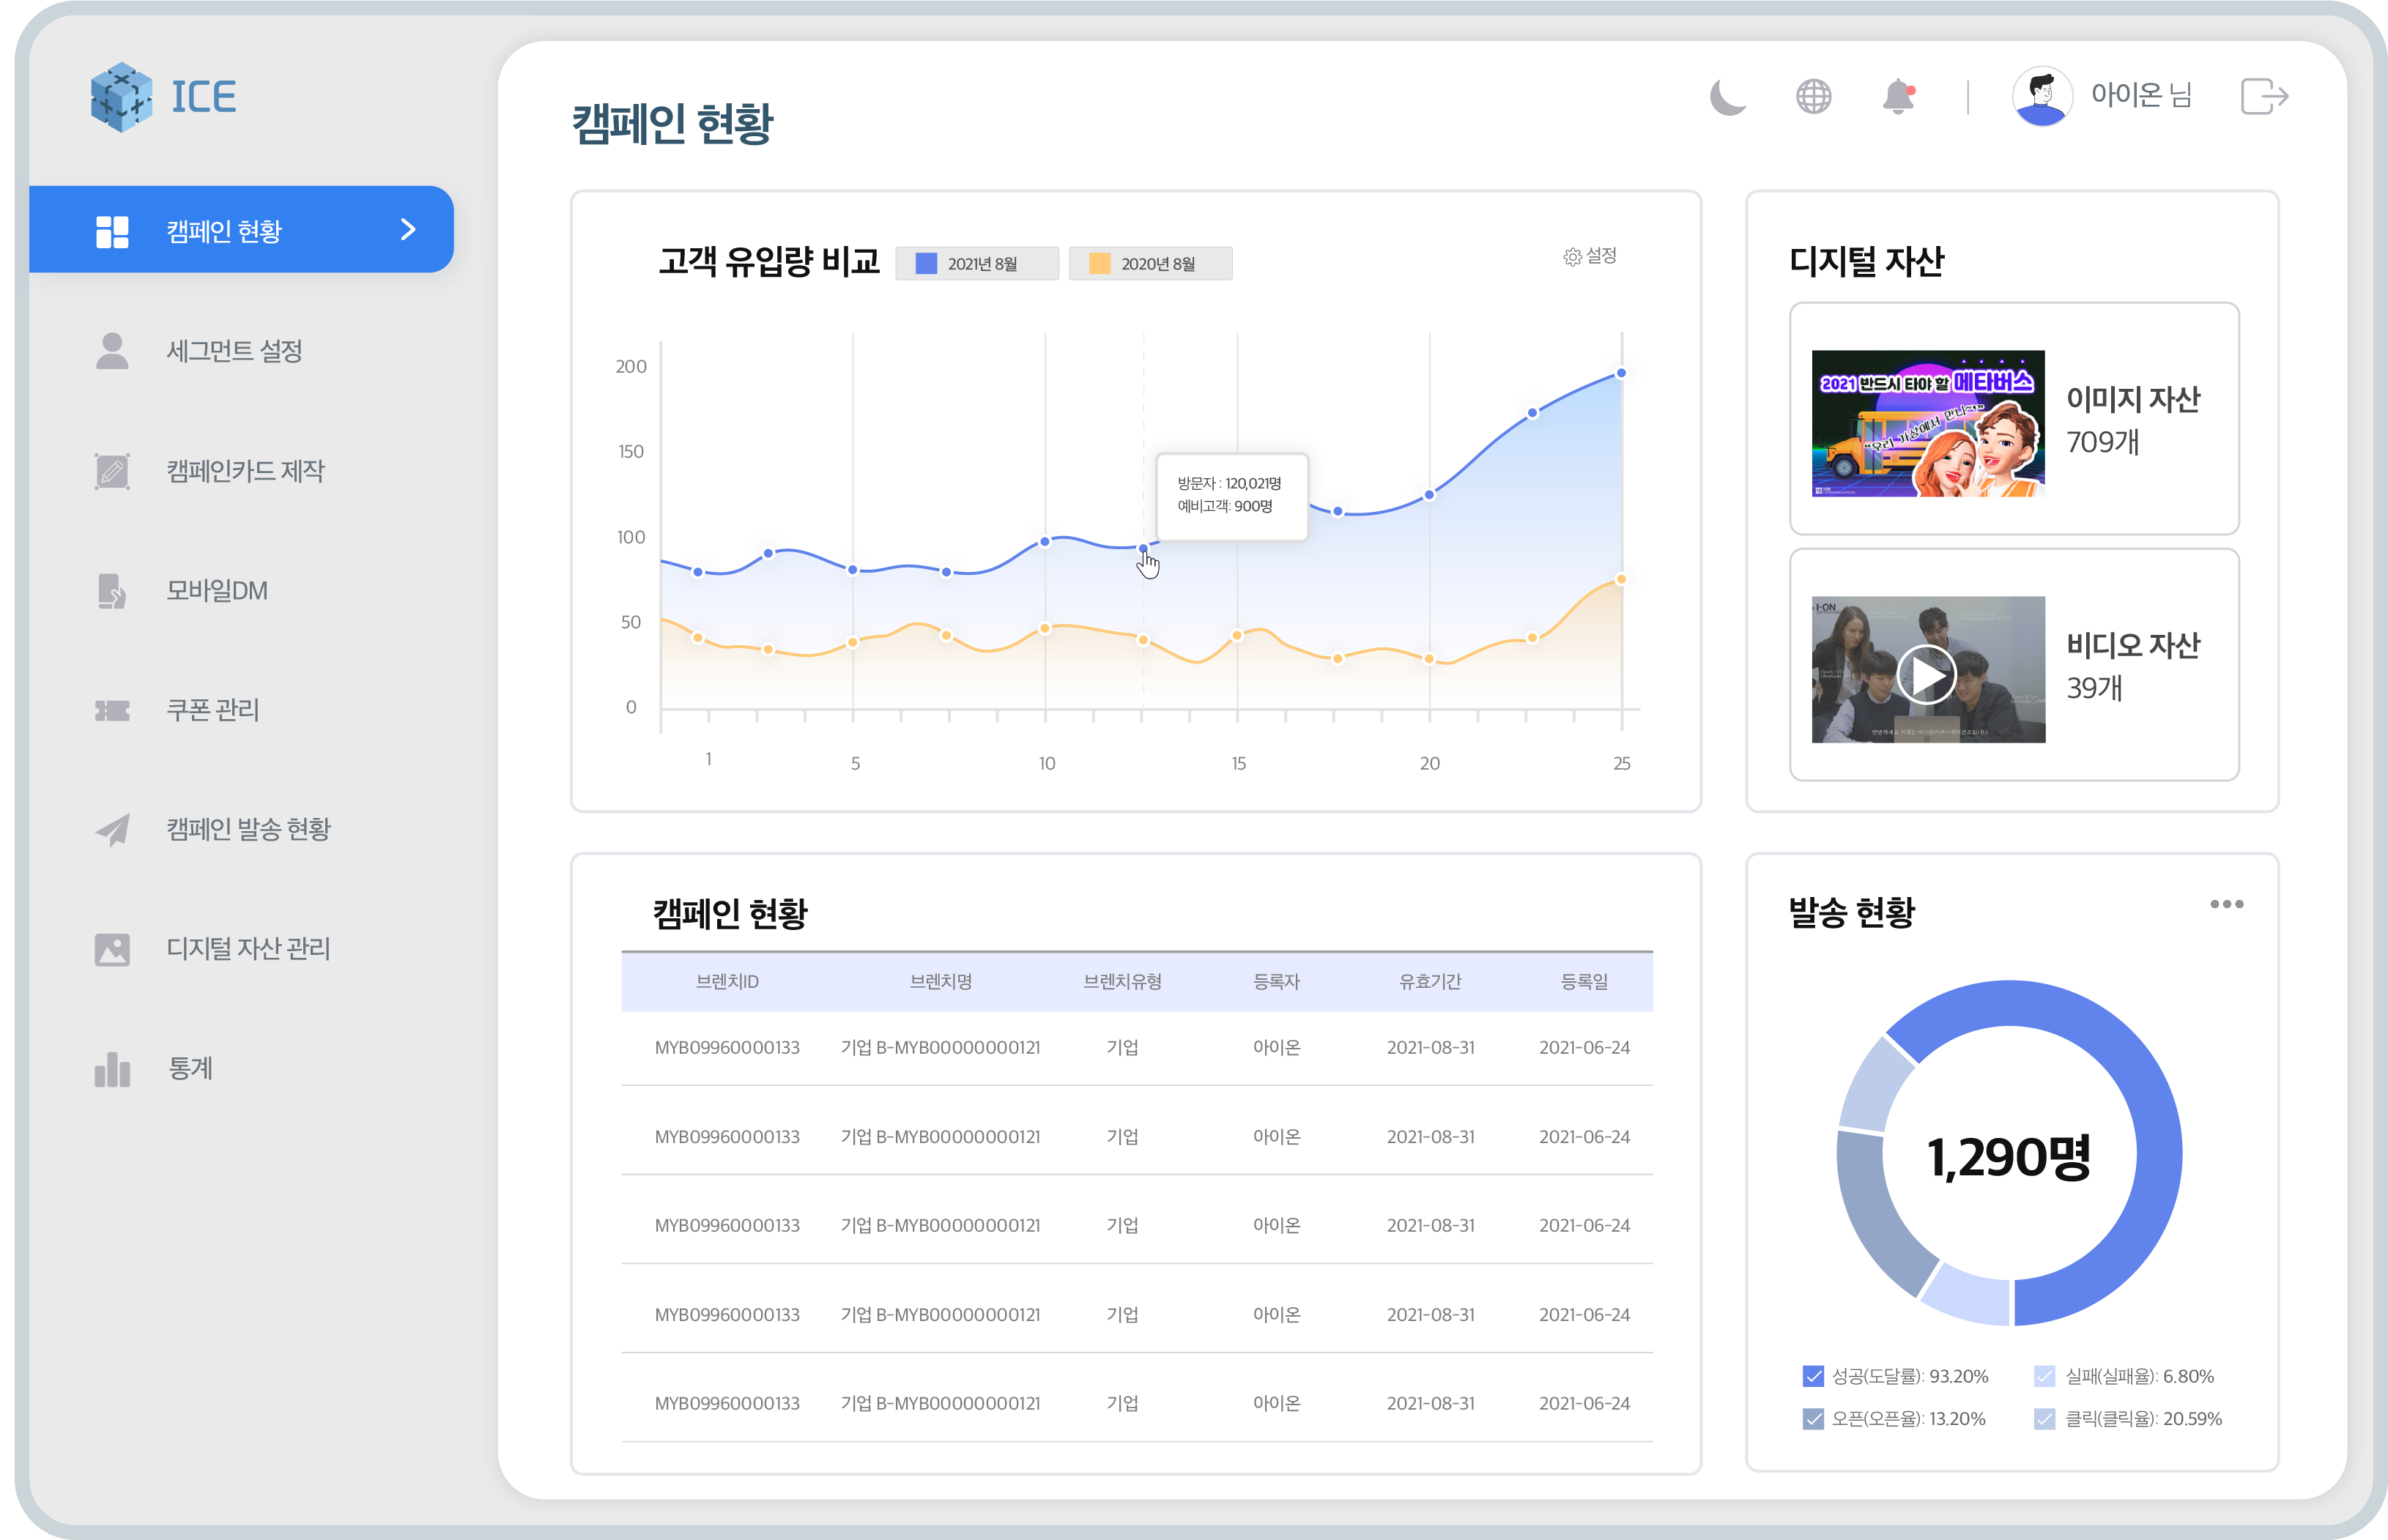The image size is (2388, 1540).
Task: Sort by 등록일 column header
Action: (1584, 982)
